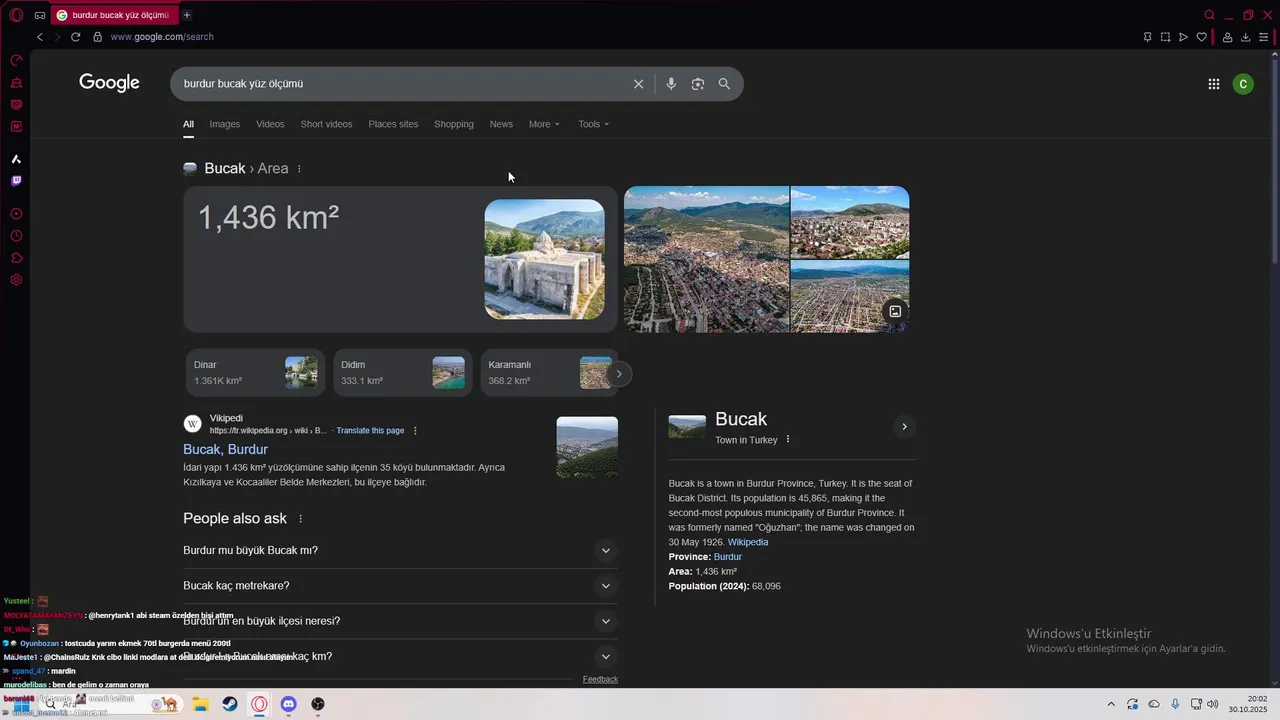Open Google apps grid
The width and height of the screenshot is (1280, 720).
[x=1214, y=84]
